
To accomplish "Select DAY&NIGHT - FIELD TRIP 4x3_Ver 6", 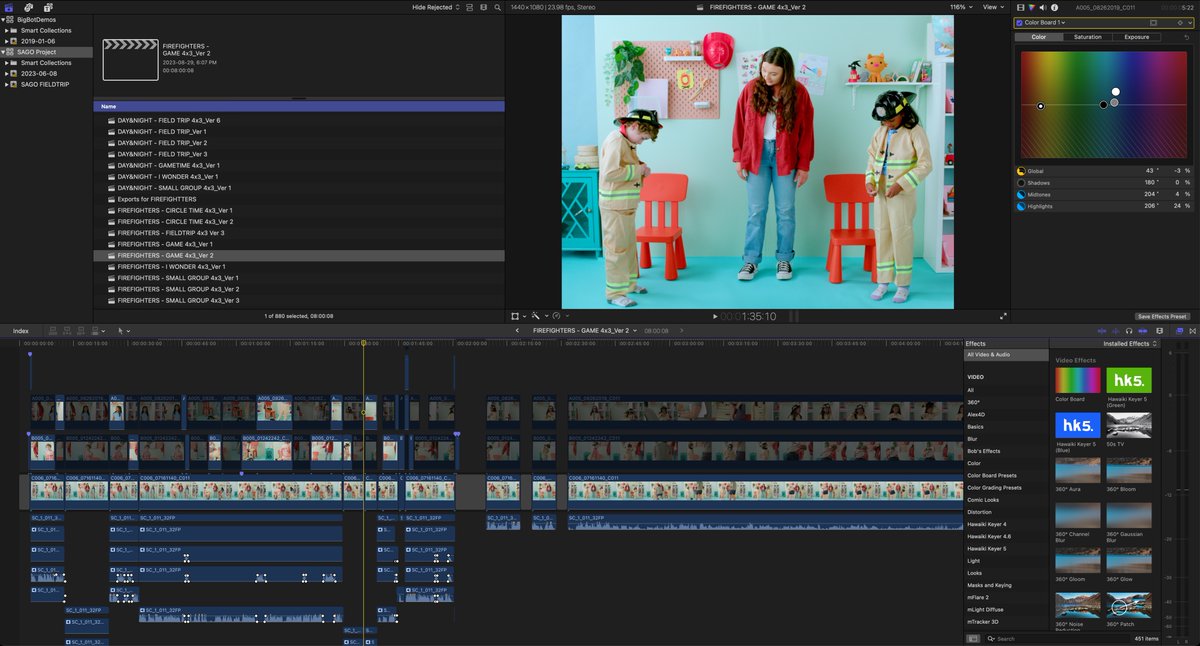I will (299, 120).
